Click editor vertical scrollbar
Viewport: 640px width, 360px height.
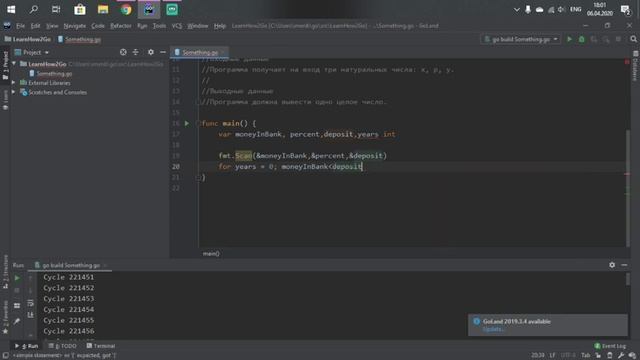click(627, 188)
